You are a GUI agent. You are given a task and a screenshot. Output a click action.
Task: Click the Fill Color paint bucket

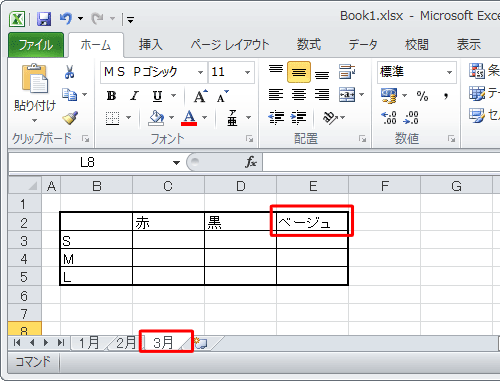(x=156, y=118)
